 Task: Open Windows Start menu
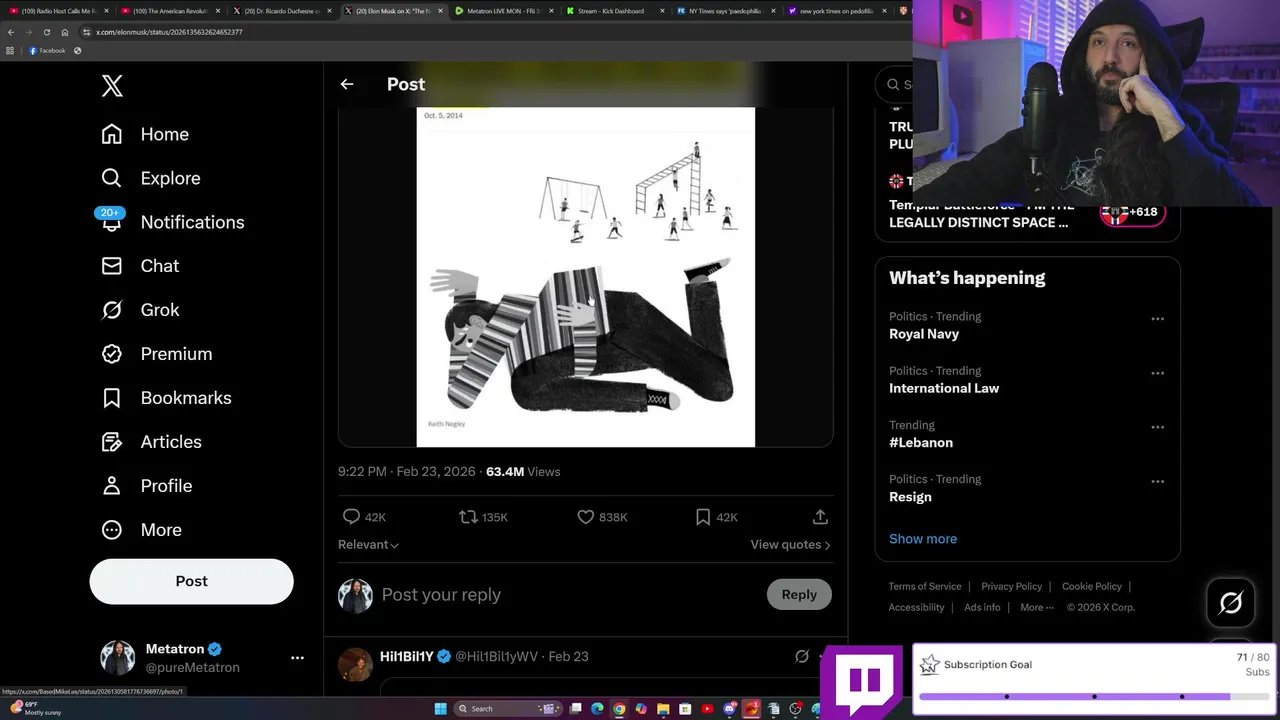(440, 709)
